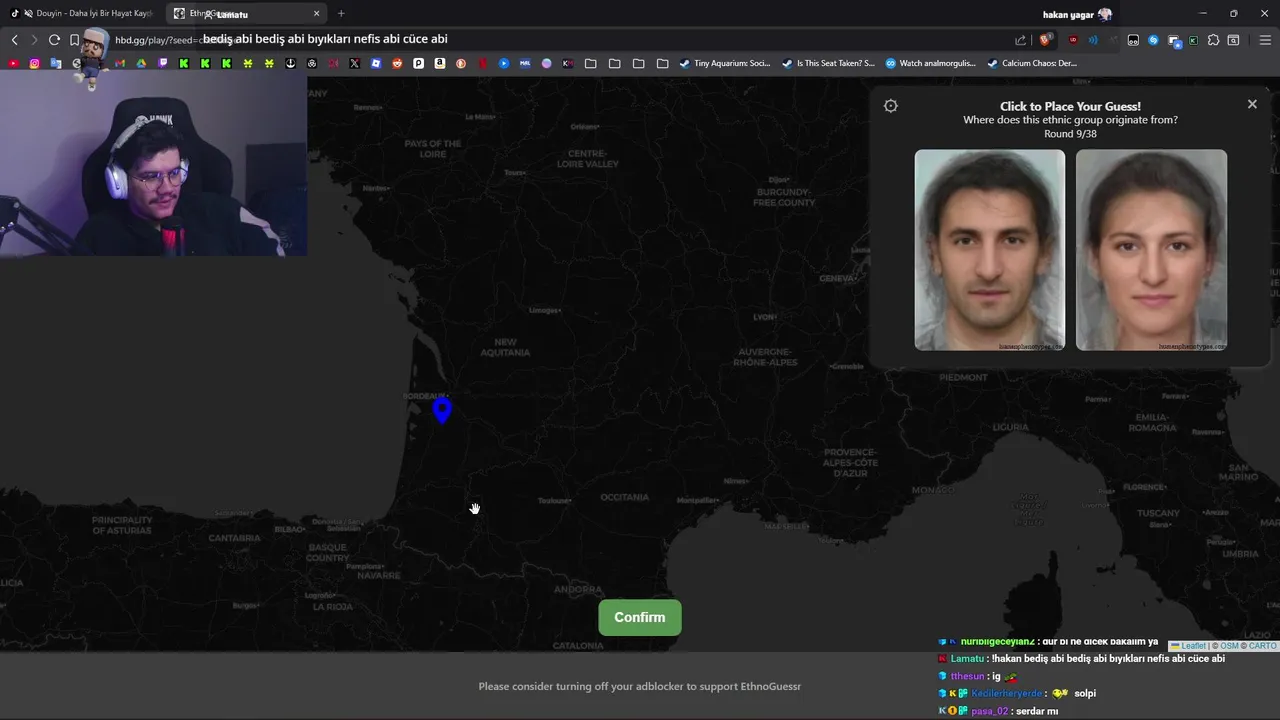Reload the current page

(54, 40)
